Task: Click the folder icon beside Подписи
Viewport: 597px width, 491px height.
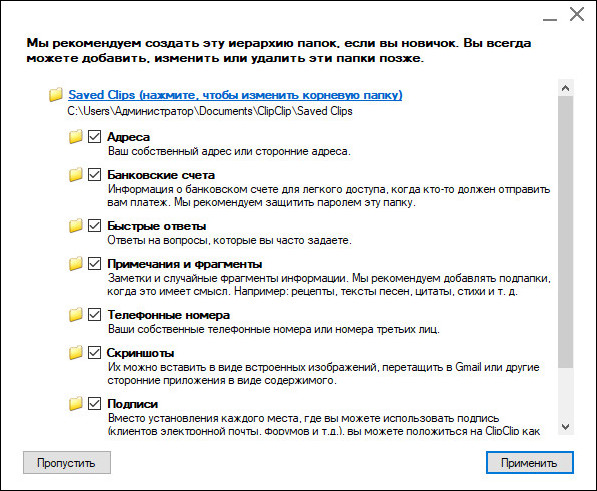Action: click(x=75, y=403)
